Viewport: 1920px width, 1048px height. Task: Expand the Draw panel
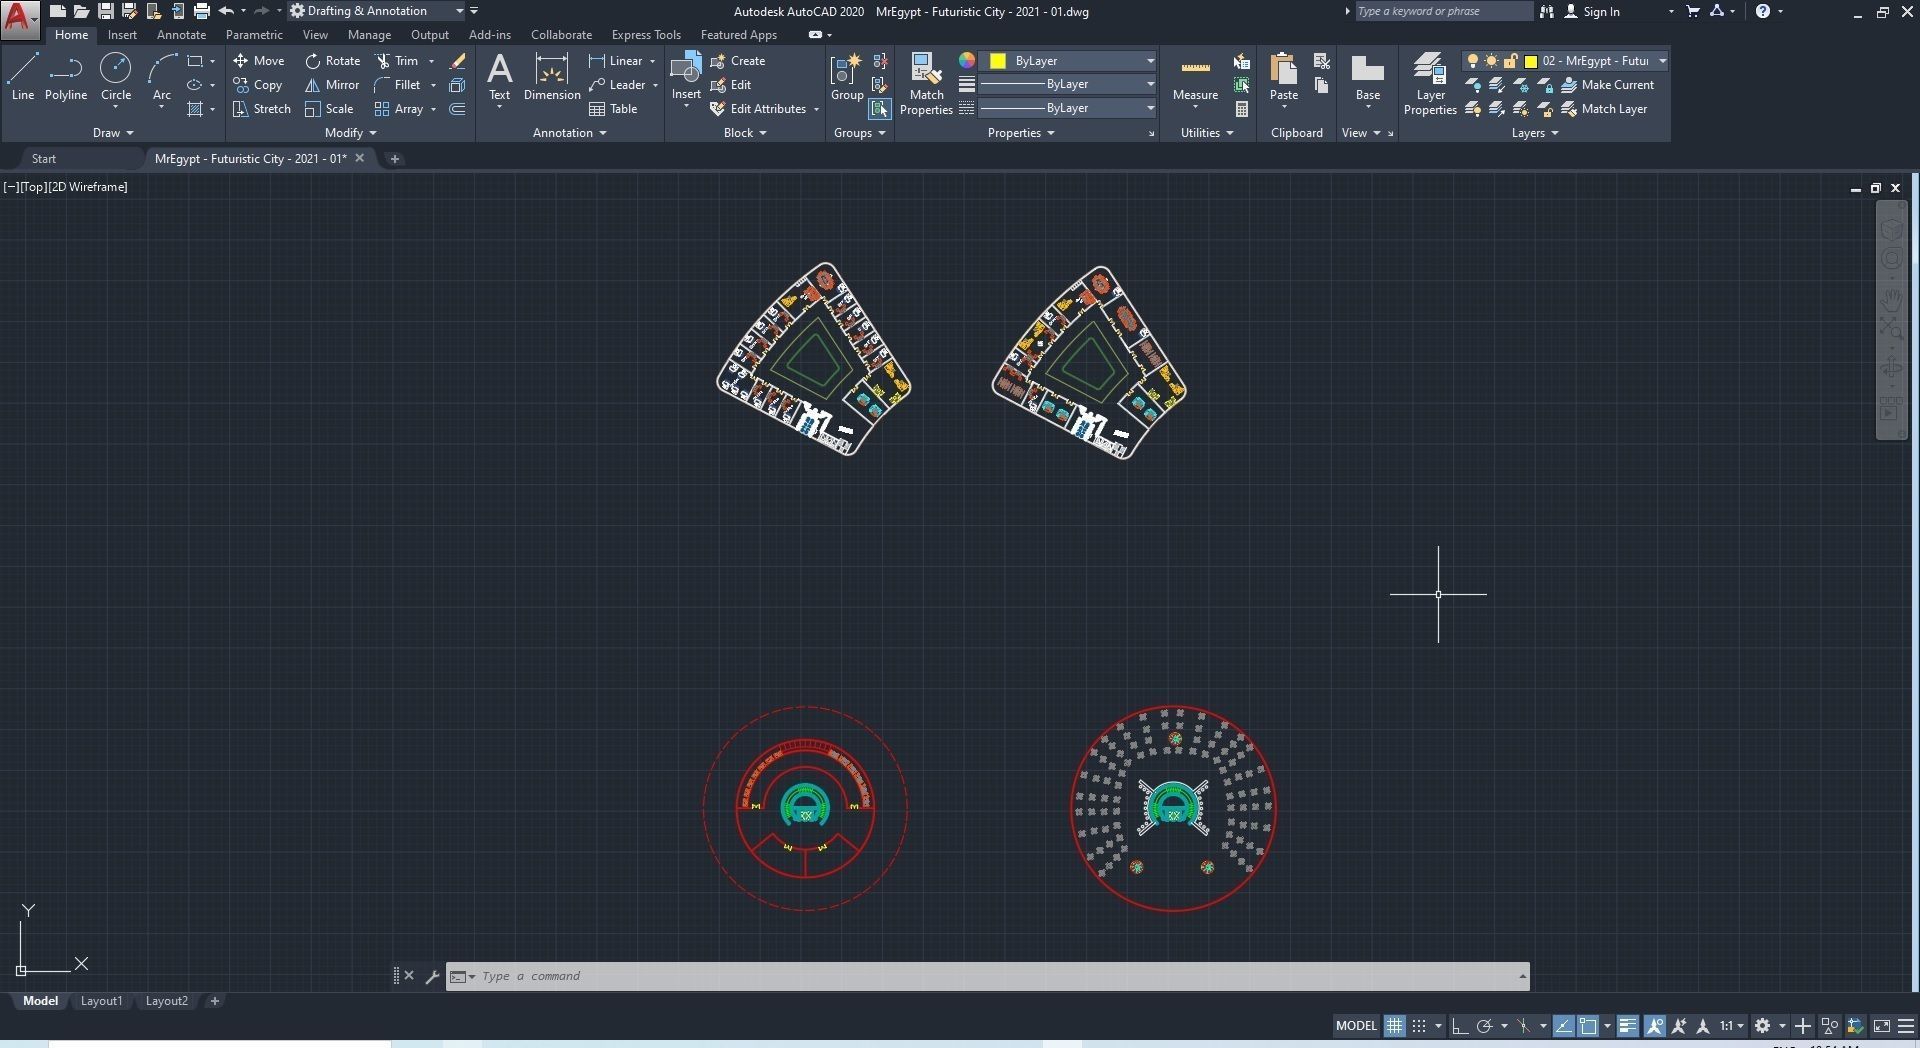(x=113, y=133)
